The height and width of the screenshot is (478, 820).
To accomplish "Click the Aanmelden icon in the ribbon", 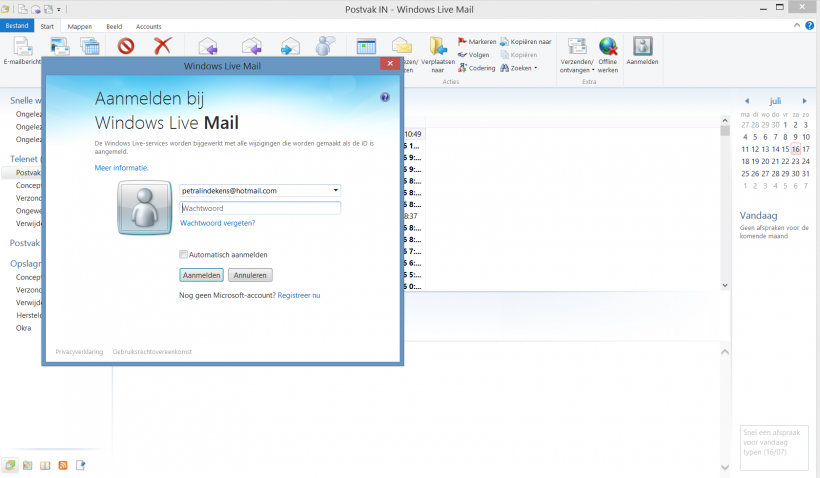I will 642,48.
